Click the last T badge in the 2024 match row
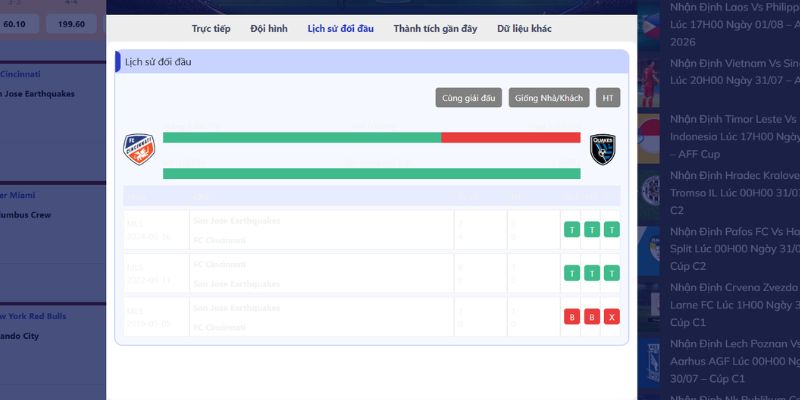The width and height of the screenshot is (800, 400). (611, 230)
